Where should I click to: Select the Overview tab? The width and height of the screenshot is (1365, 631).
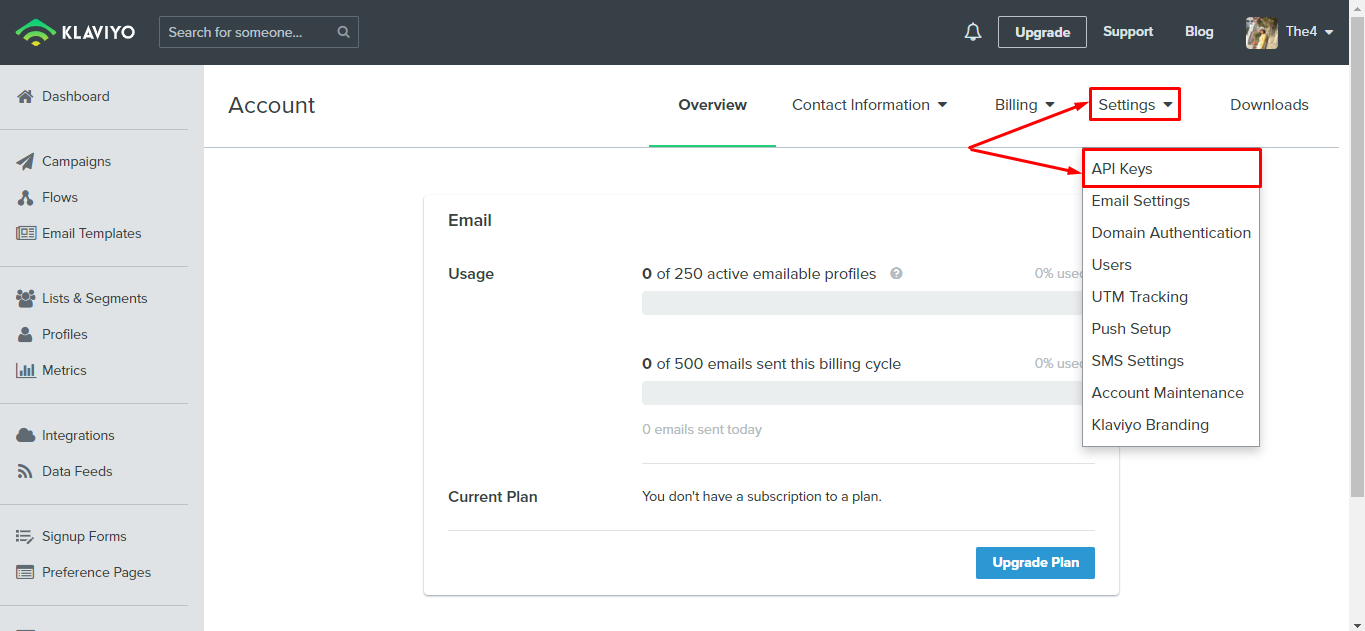(712, 105)
